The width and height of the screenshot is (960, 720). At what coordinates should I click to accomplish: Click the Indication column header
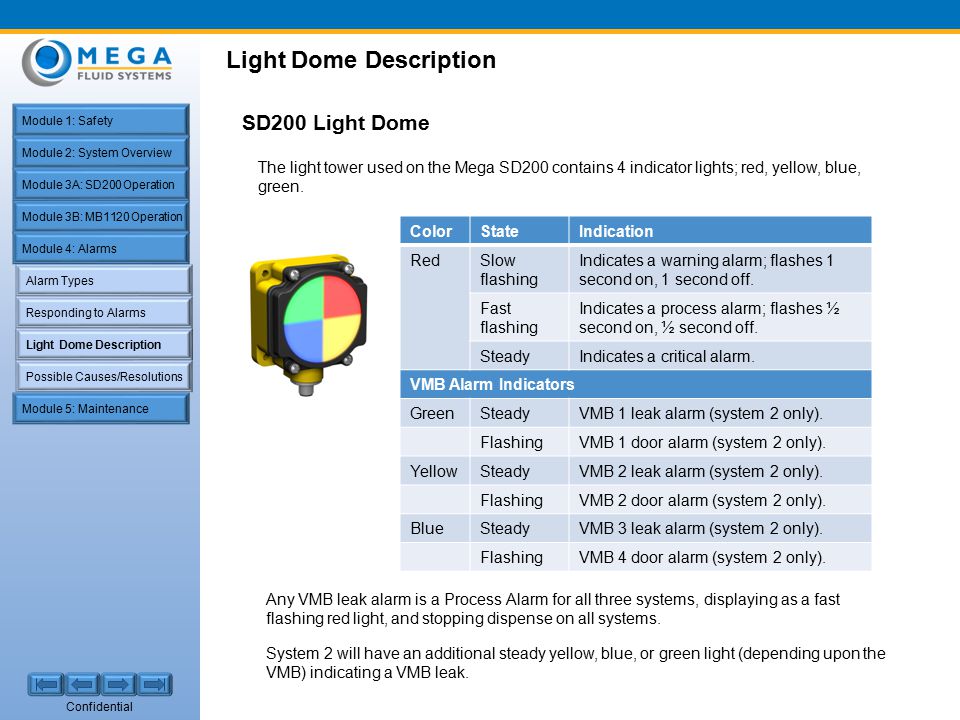tap(720, 231)
